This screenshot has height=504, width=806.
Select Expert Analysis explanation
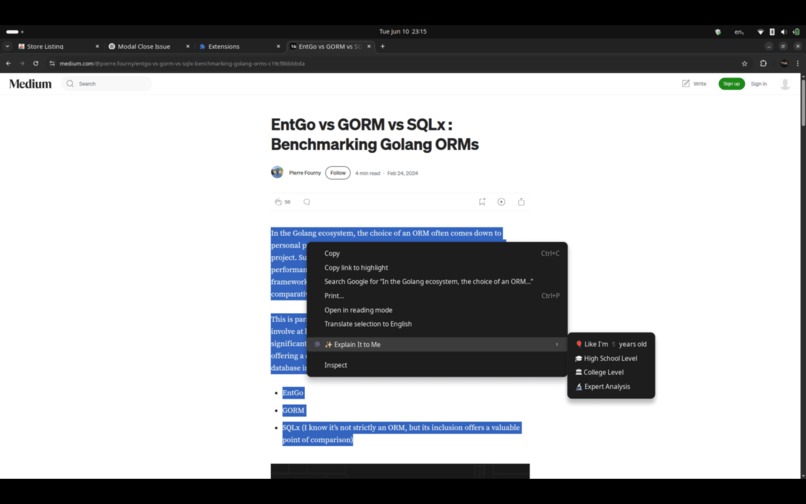(611, 387)
